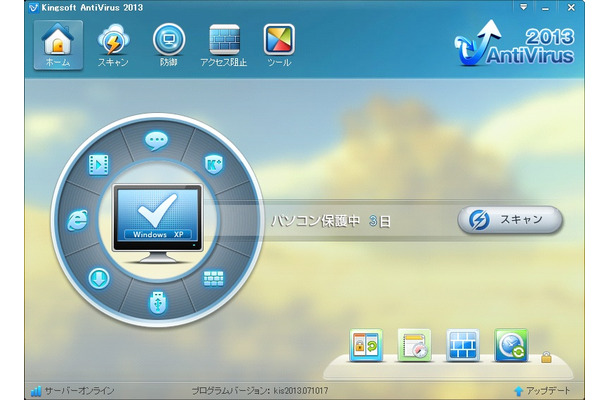The image size is (610, 400).
Task: Click the chat bubble protection icon
Action: 156,140
